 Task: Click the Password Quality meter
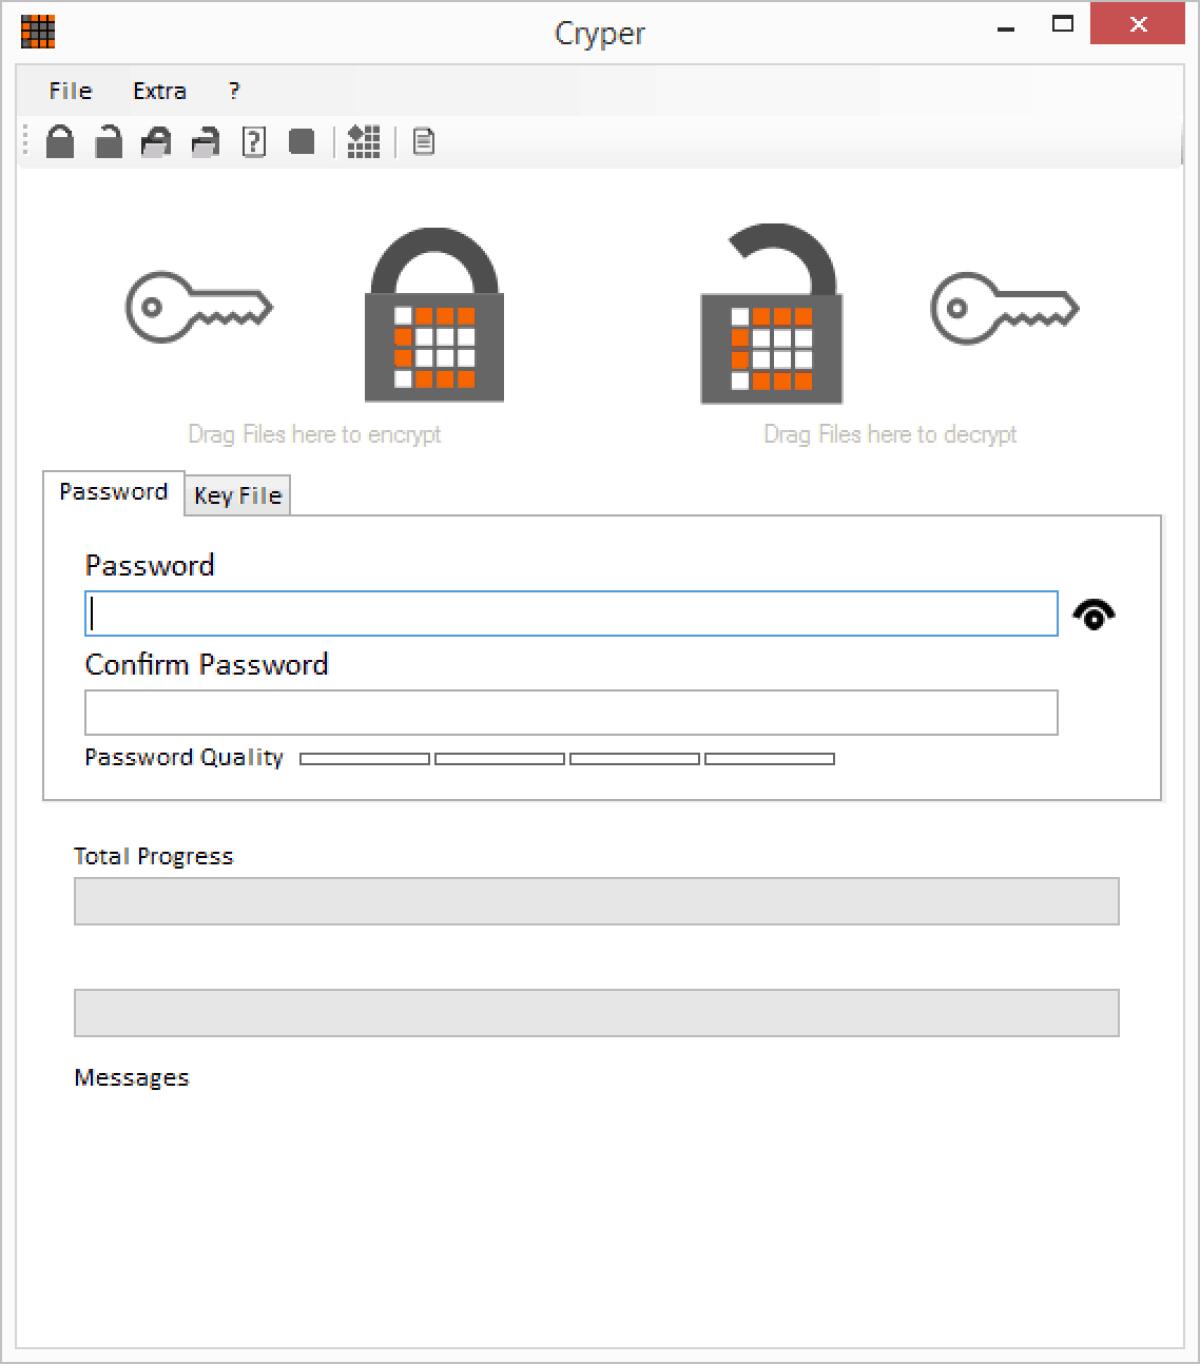click(567, 758)
